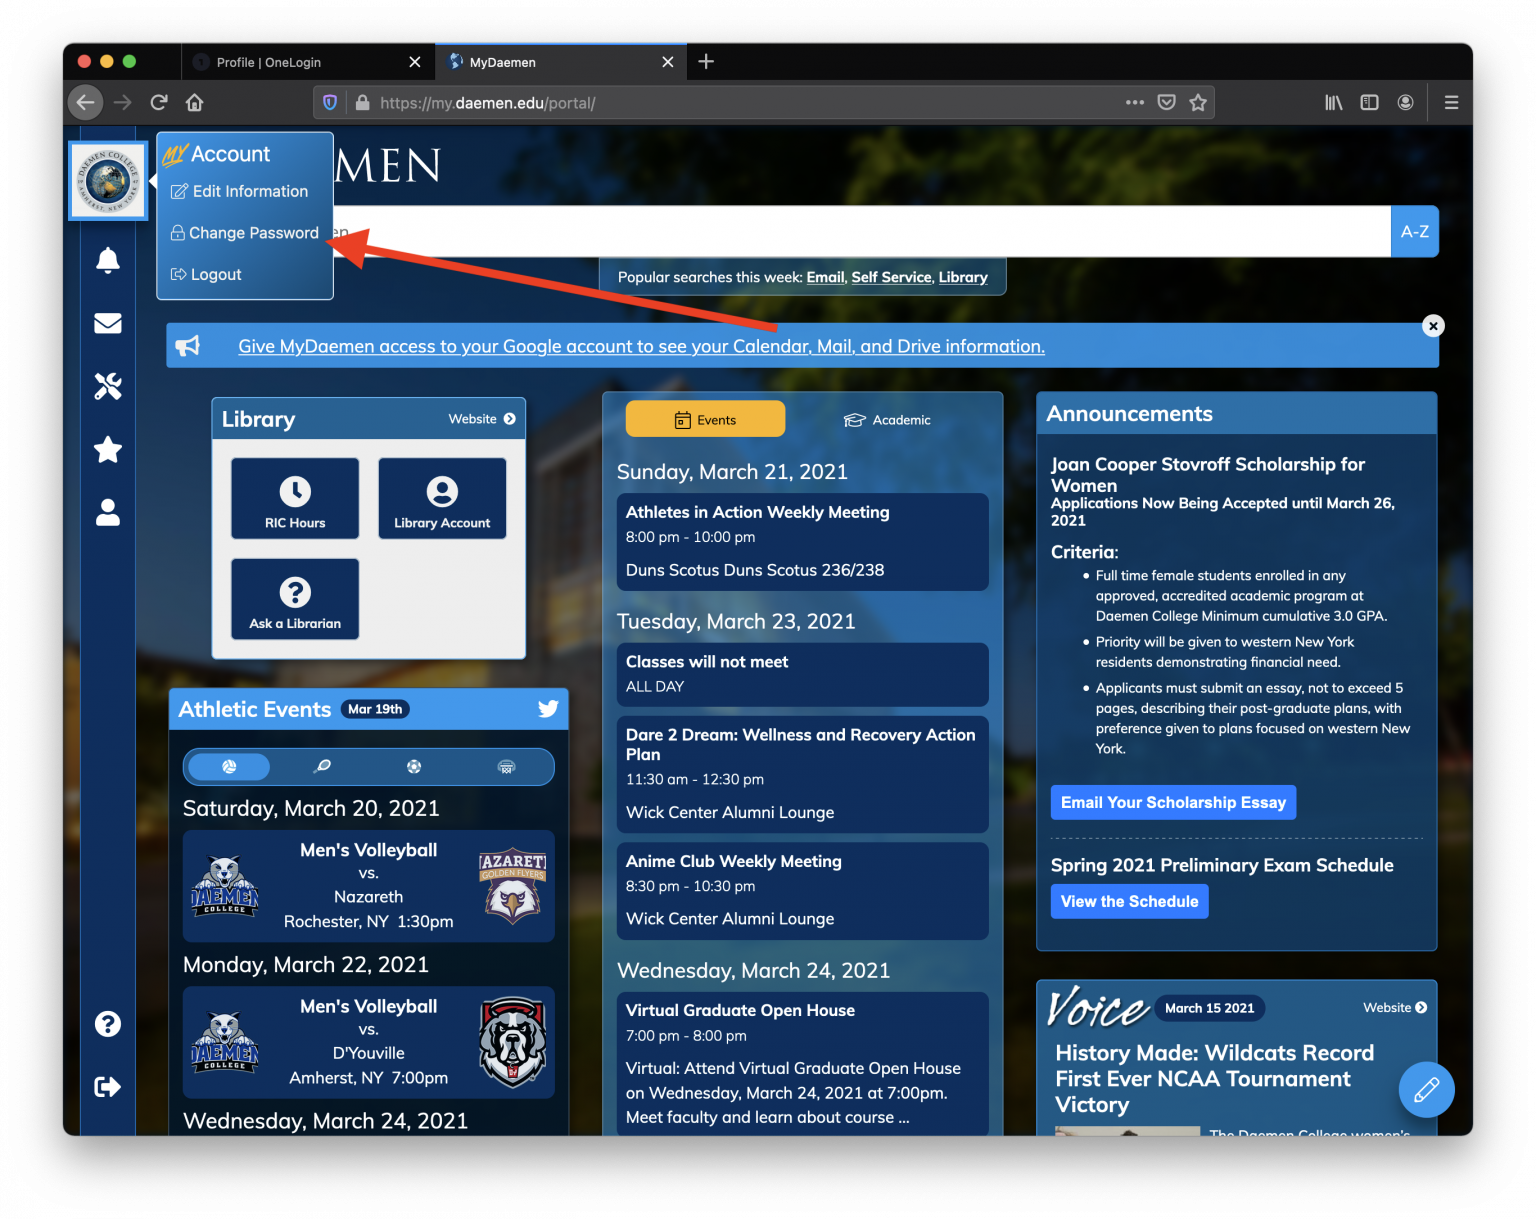Open the browser hamburger menu
This screenshot has width=1536, height=1219.
pyautogui.click(x=1451, y=102)
